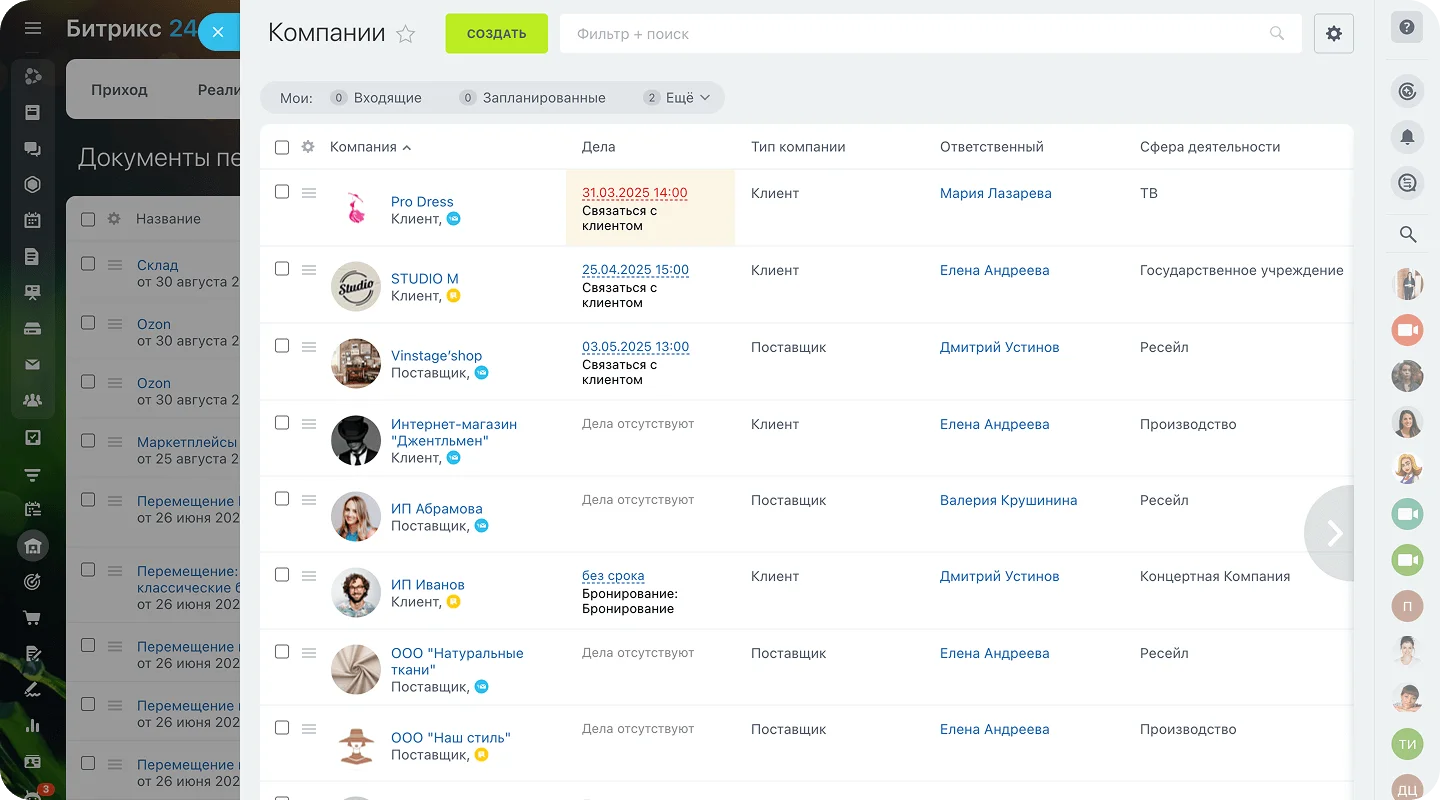Tick the checkbox for STUDIO M row
Image resolution: width=1440 pixels, height=800 pixels.
282,269
